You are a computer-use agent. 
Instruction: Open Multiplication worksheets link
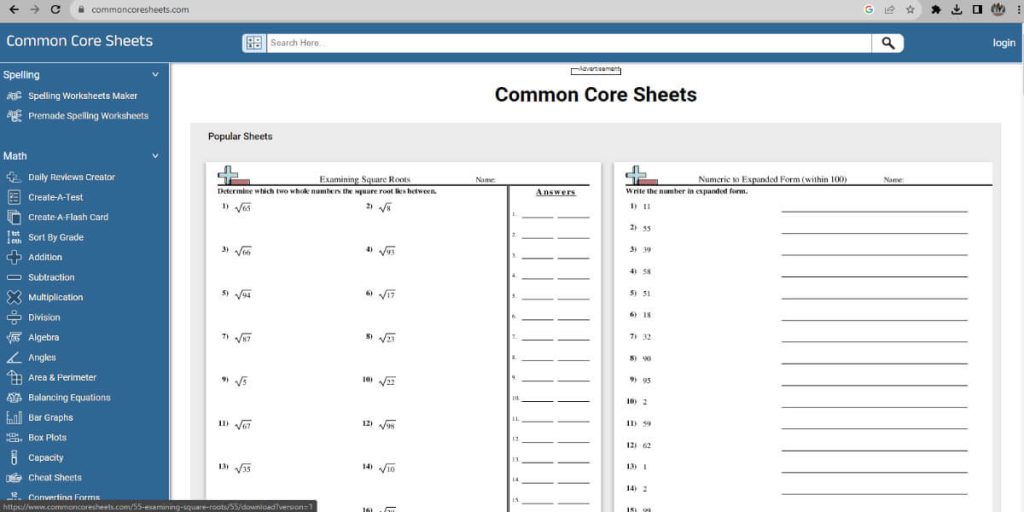pos(56,297)
